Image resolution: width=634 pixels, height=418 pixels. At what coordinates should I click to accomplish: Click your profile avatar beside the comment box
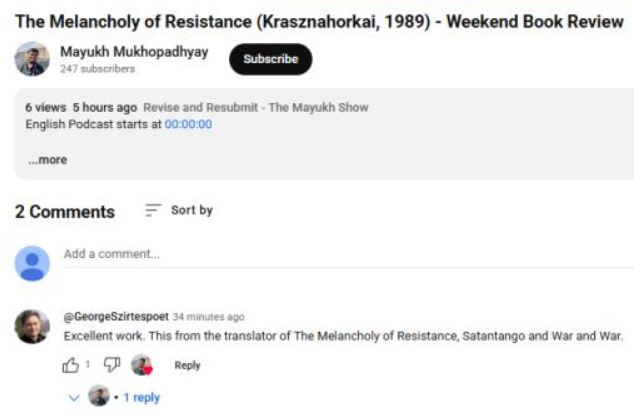(32, 262)
